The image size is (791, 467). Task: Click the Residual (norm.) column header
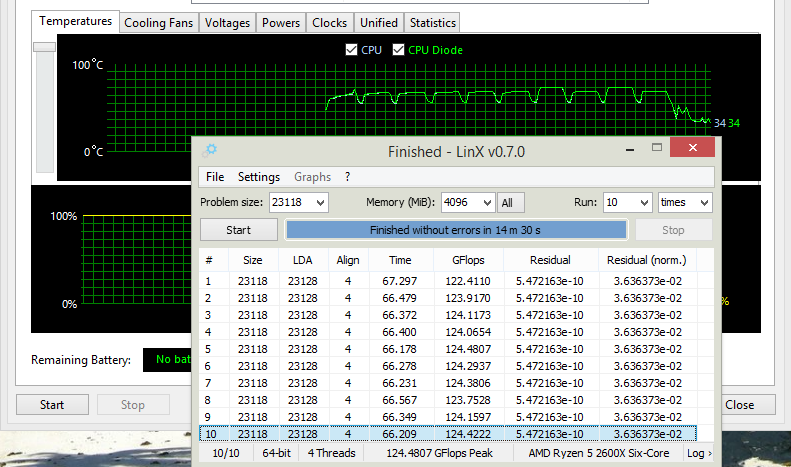647,260
